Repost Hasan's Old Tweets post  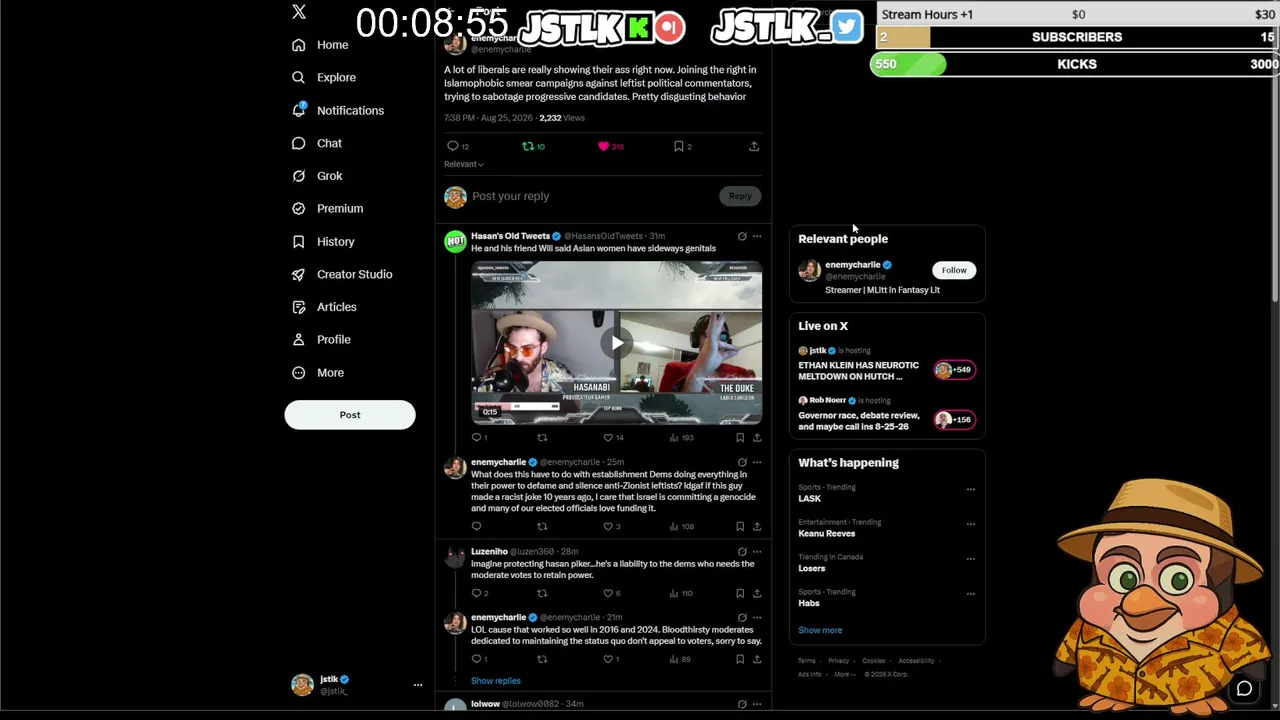(542, 437)
